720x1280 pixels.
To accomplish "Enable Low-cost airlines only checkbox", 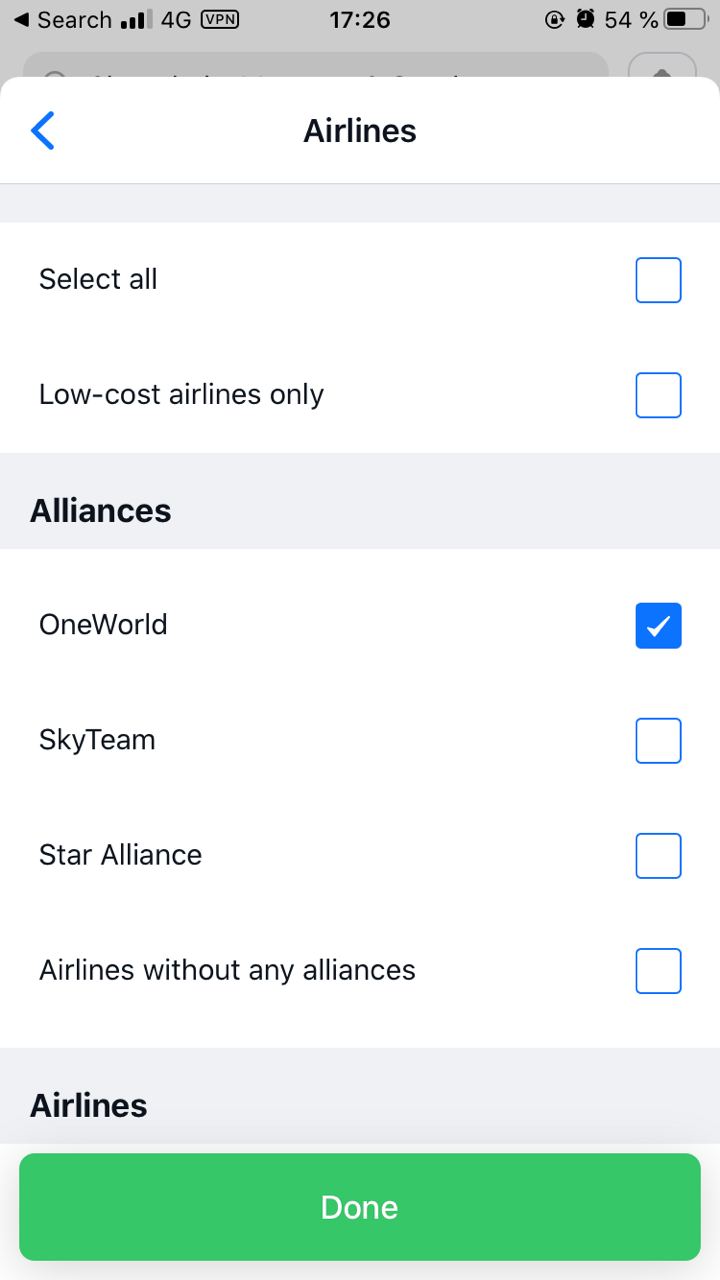I will [658, 395].
